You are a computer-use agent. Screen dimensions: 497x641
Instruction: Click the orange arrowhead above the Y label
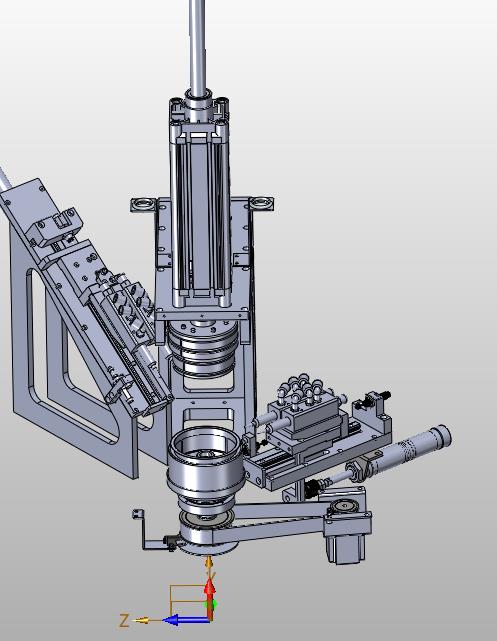click(209, 563)
